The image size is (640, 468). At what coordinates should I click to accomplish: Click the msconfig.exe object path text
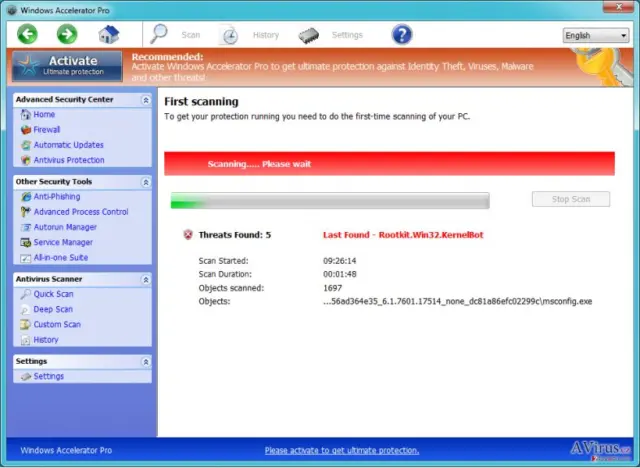tap(458, 302)
